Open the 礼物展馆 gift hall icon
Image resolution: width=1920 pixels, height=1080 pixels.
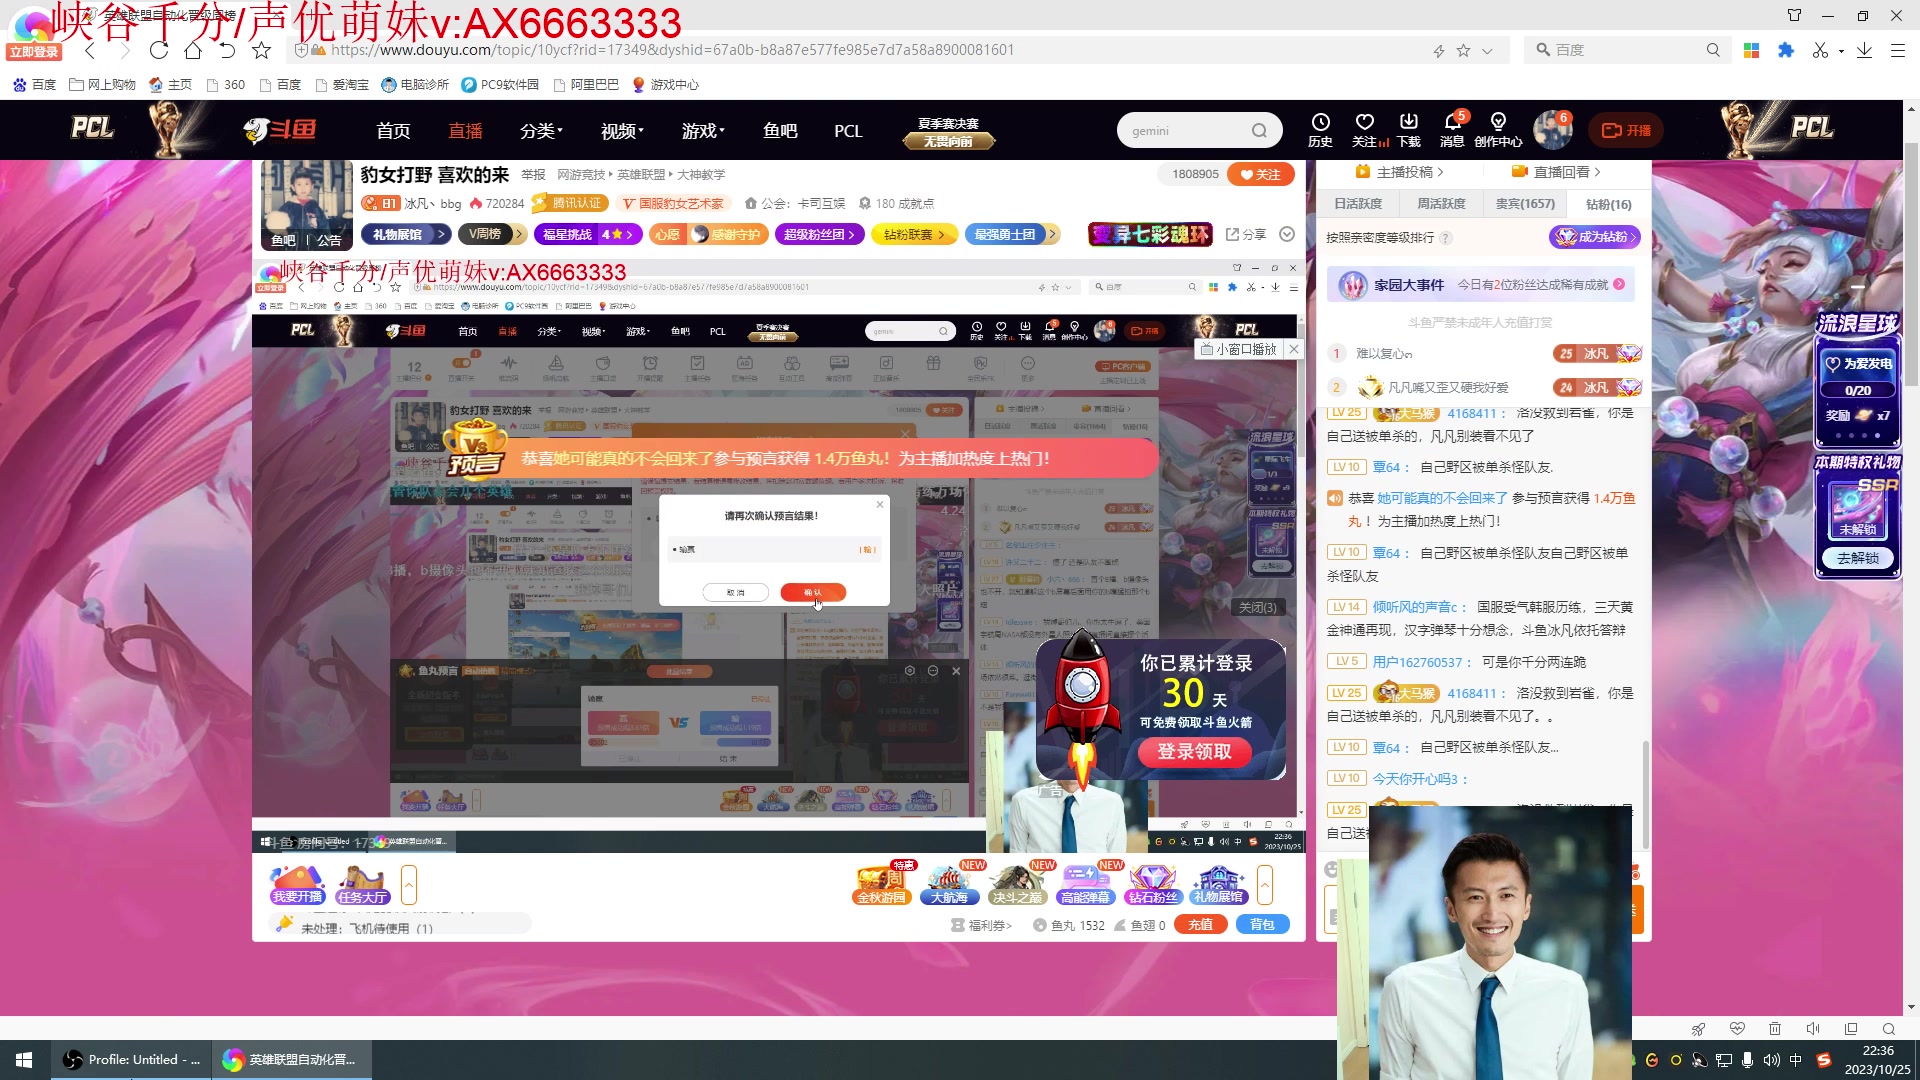1218,885
